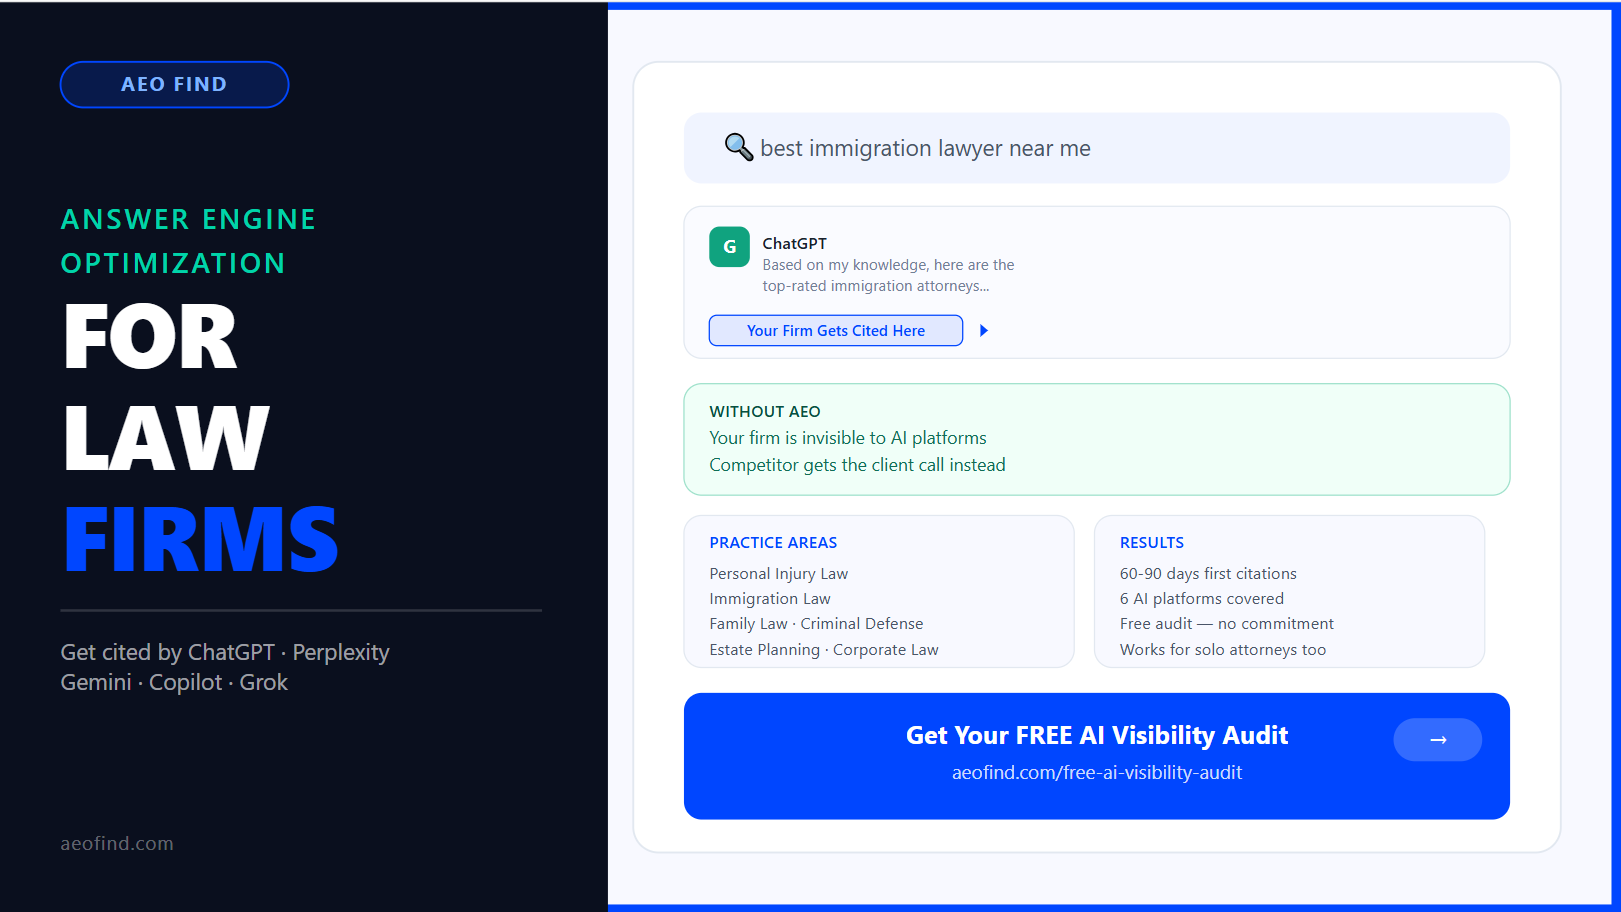
Task: Click 'Works for solo attorneys too' text
Action: (x=1222, y=650)
